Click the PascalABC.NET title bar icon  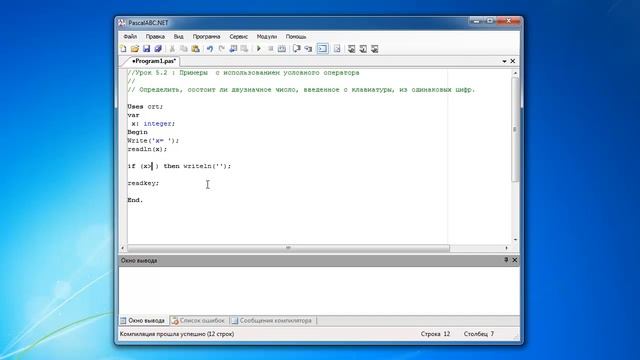(122, 23)
